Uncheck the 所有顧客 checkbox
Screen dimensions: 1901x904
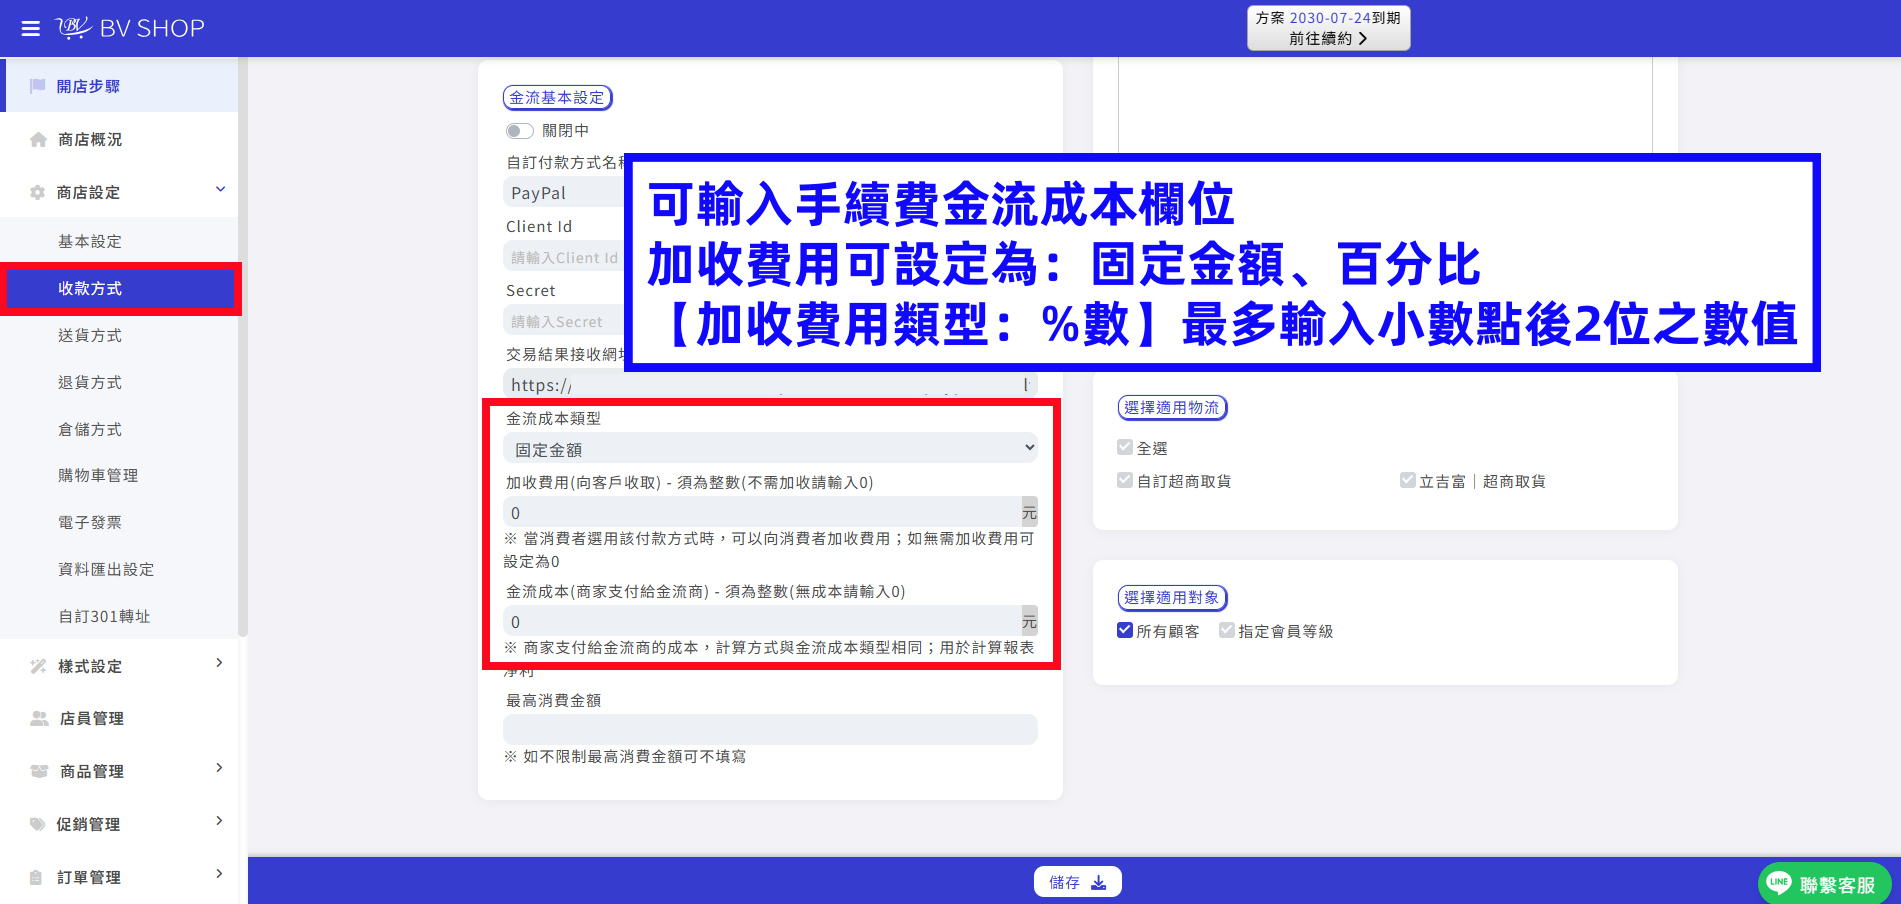pyautogui.click(x=1125, y=630)
